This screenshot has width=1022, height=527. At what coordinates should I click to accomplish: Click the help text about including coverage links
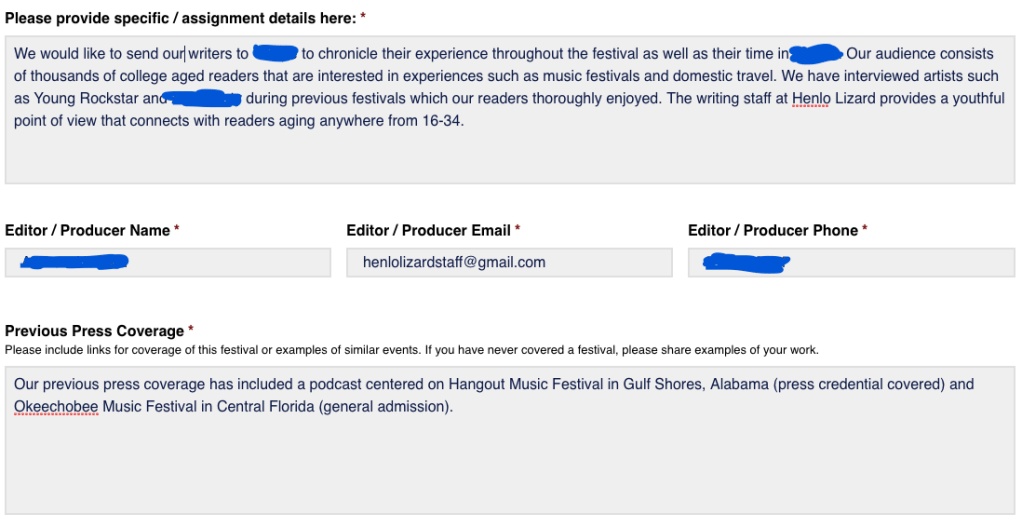[411, 350]
